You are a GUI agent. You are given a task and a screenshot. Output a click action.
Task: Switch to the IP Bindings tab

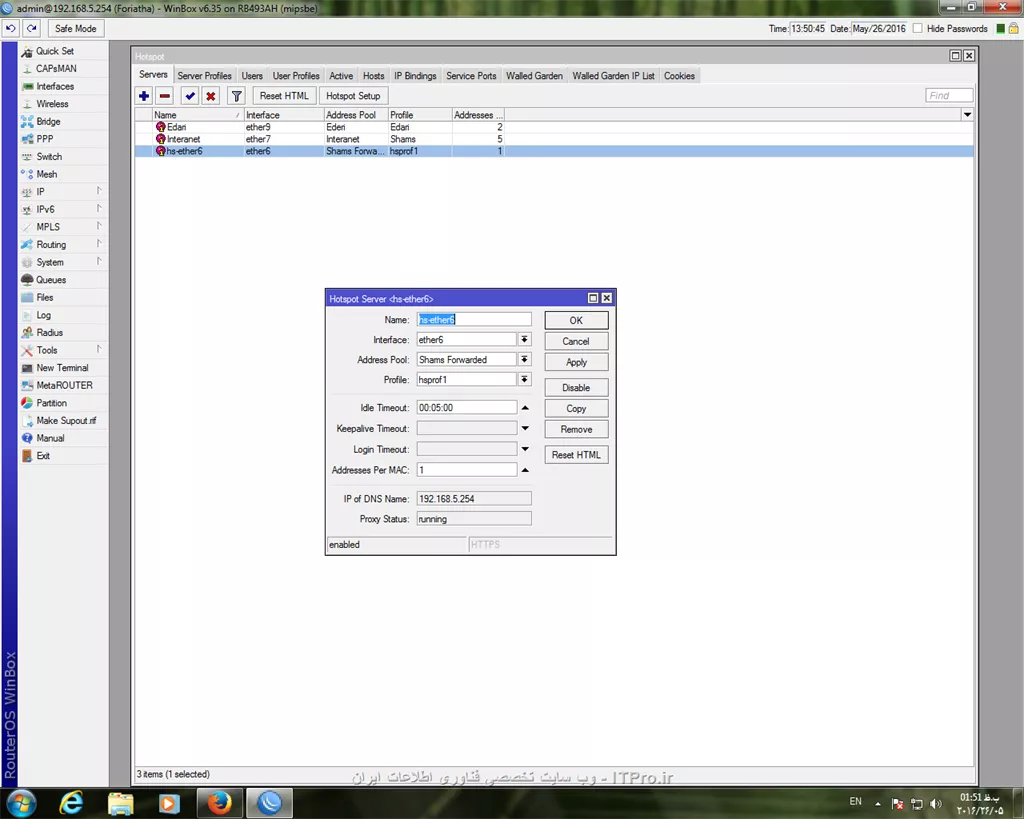[x=415, y=76]
